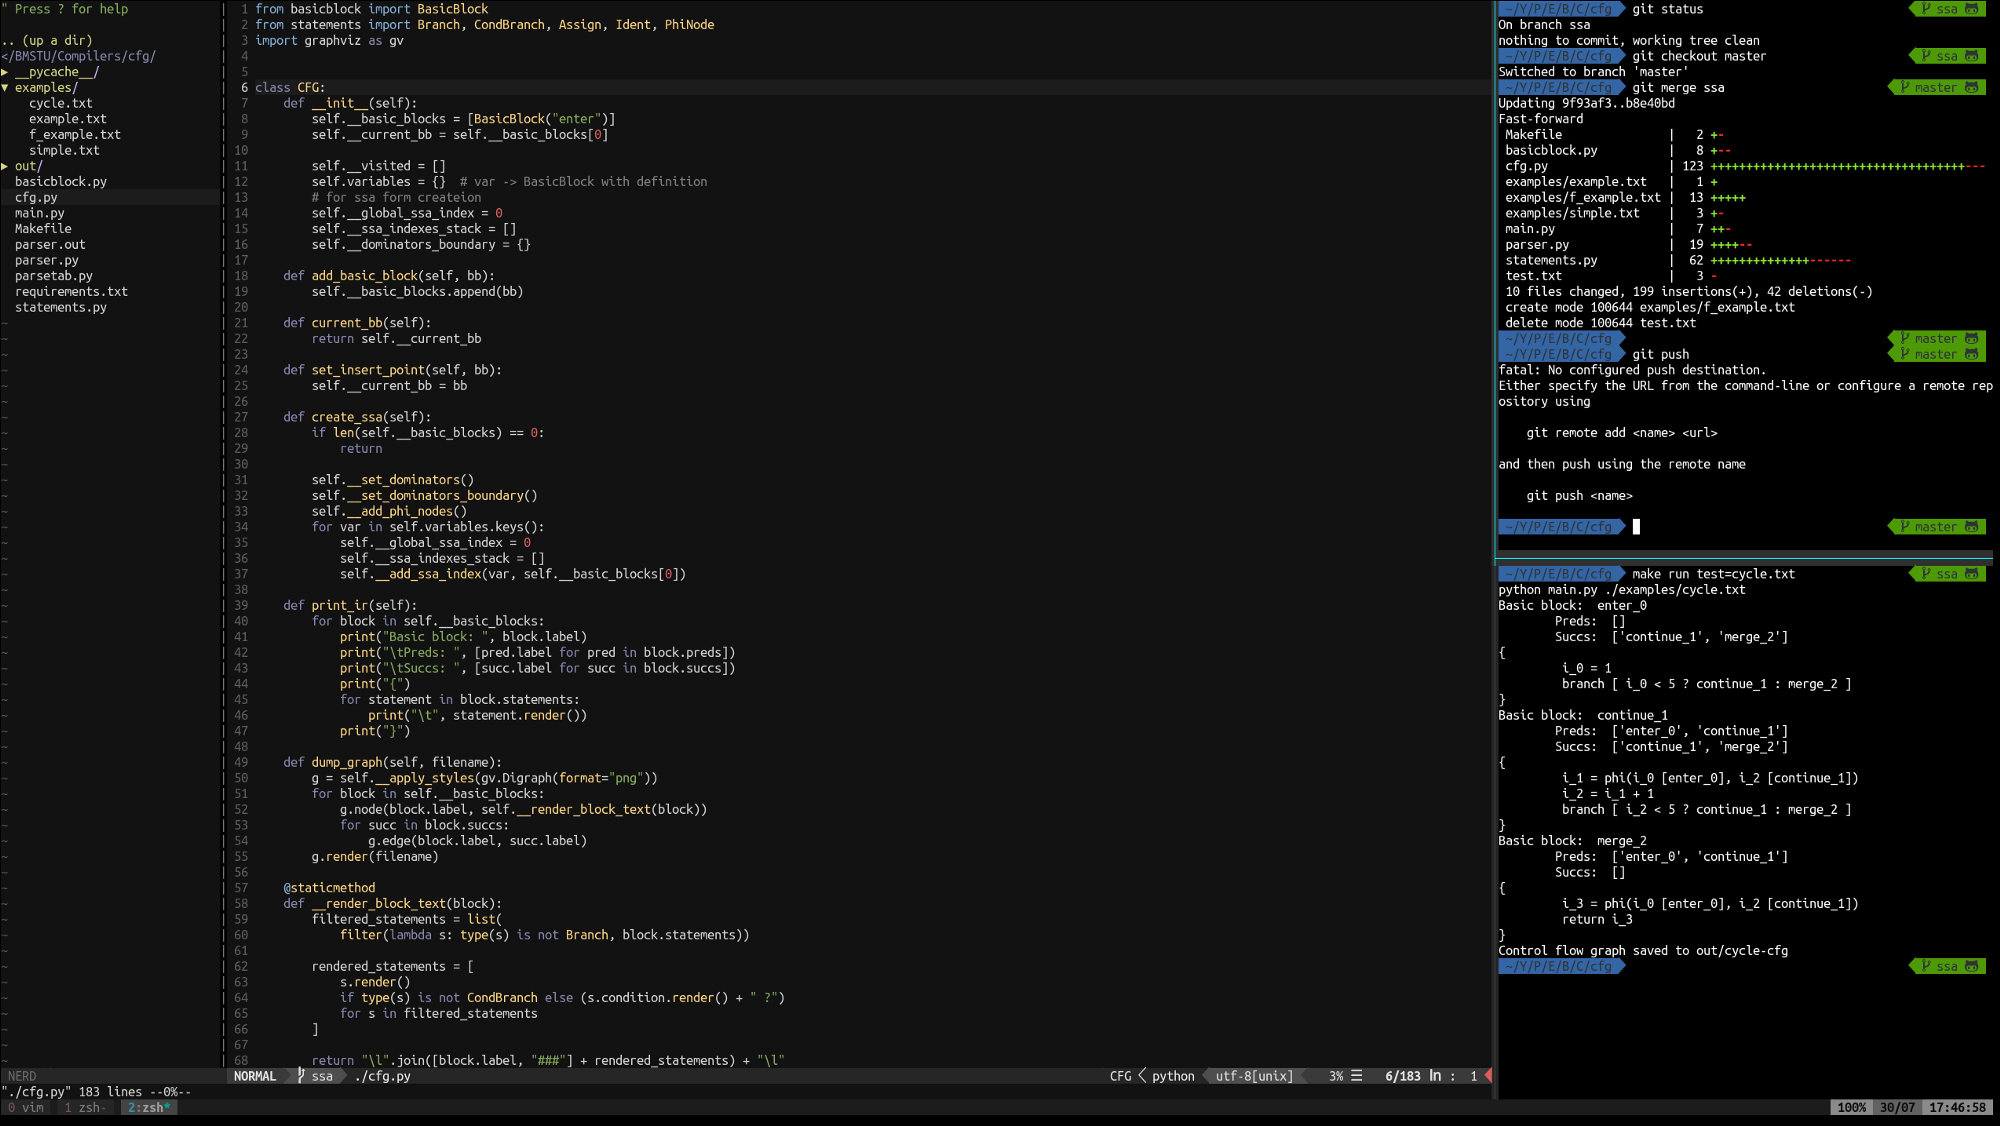The image size is (2000, 1126).
Task: Click the statements.py row in merge diffstat
Action: (x=1677, y=261)
